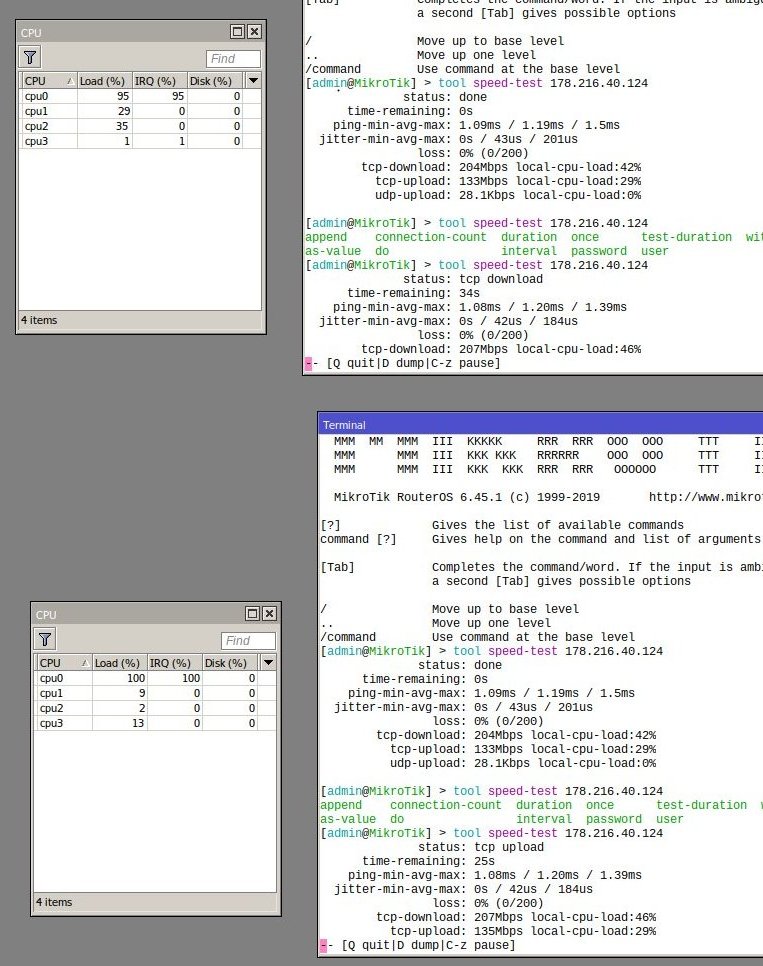This screenshot has height=966, width=763.
Task: Click the cpu0 load value 95 in the upper CPU window
Action: pos(123,96)
